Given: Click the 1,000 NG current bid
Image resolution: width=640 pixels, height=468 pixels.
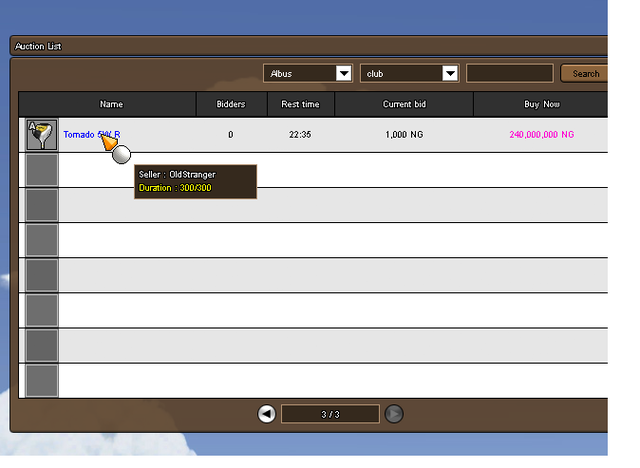Looking at the screenshot, I should pos(403,134).
